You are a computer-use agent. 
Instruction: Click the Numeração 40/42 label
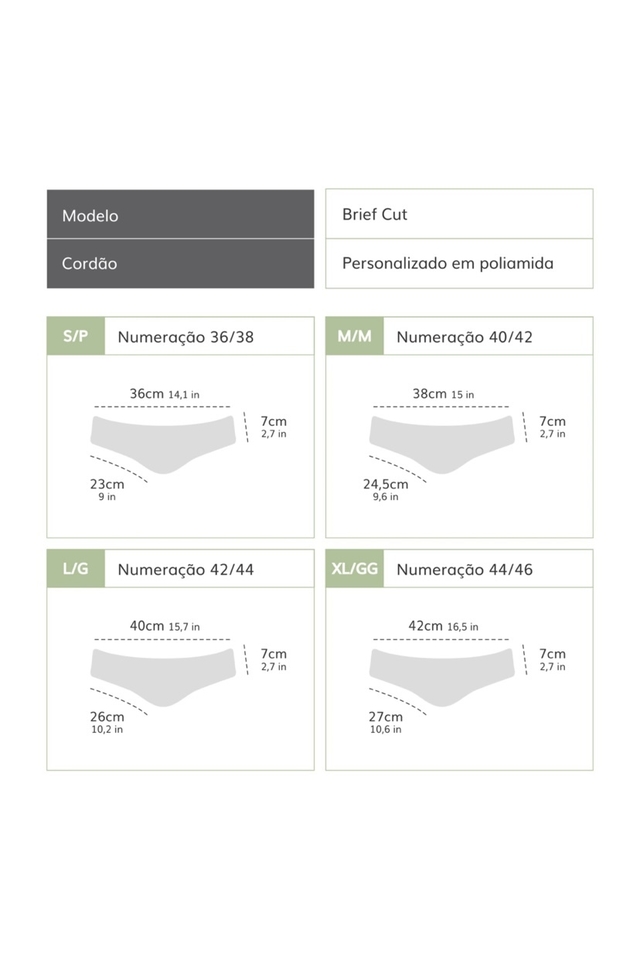click(464, 337)
